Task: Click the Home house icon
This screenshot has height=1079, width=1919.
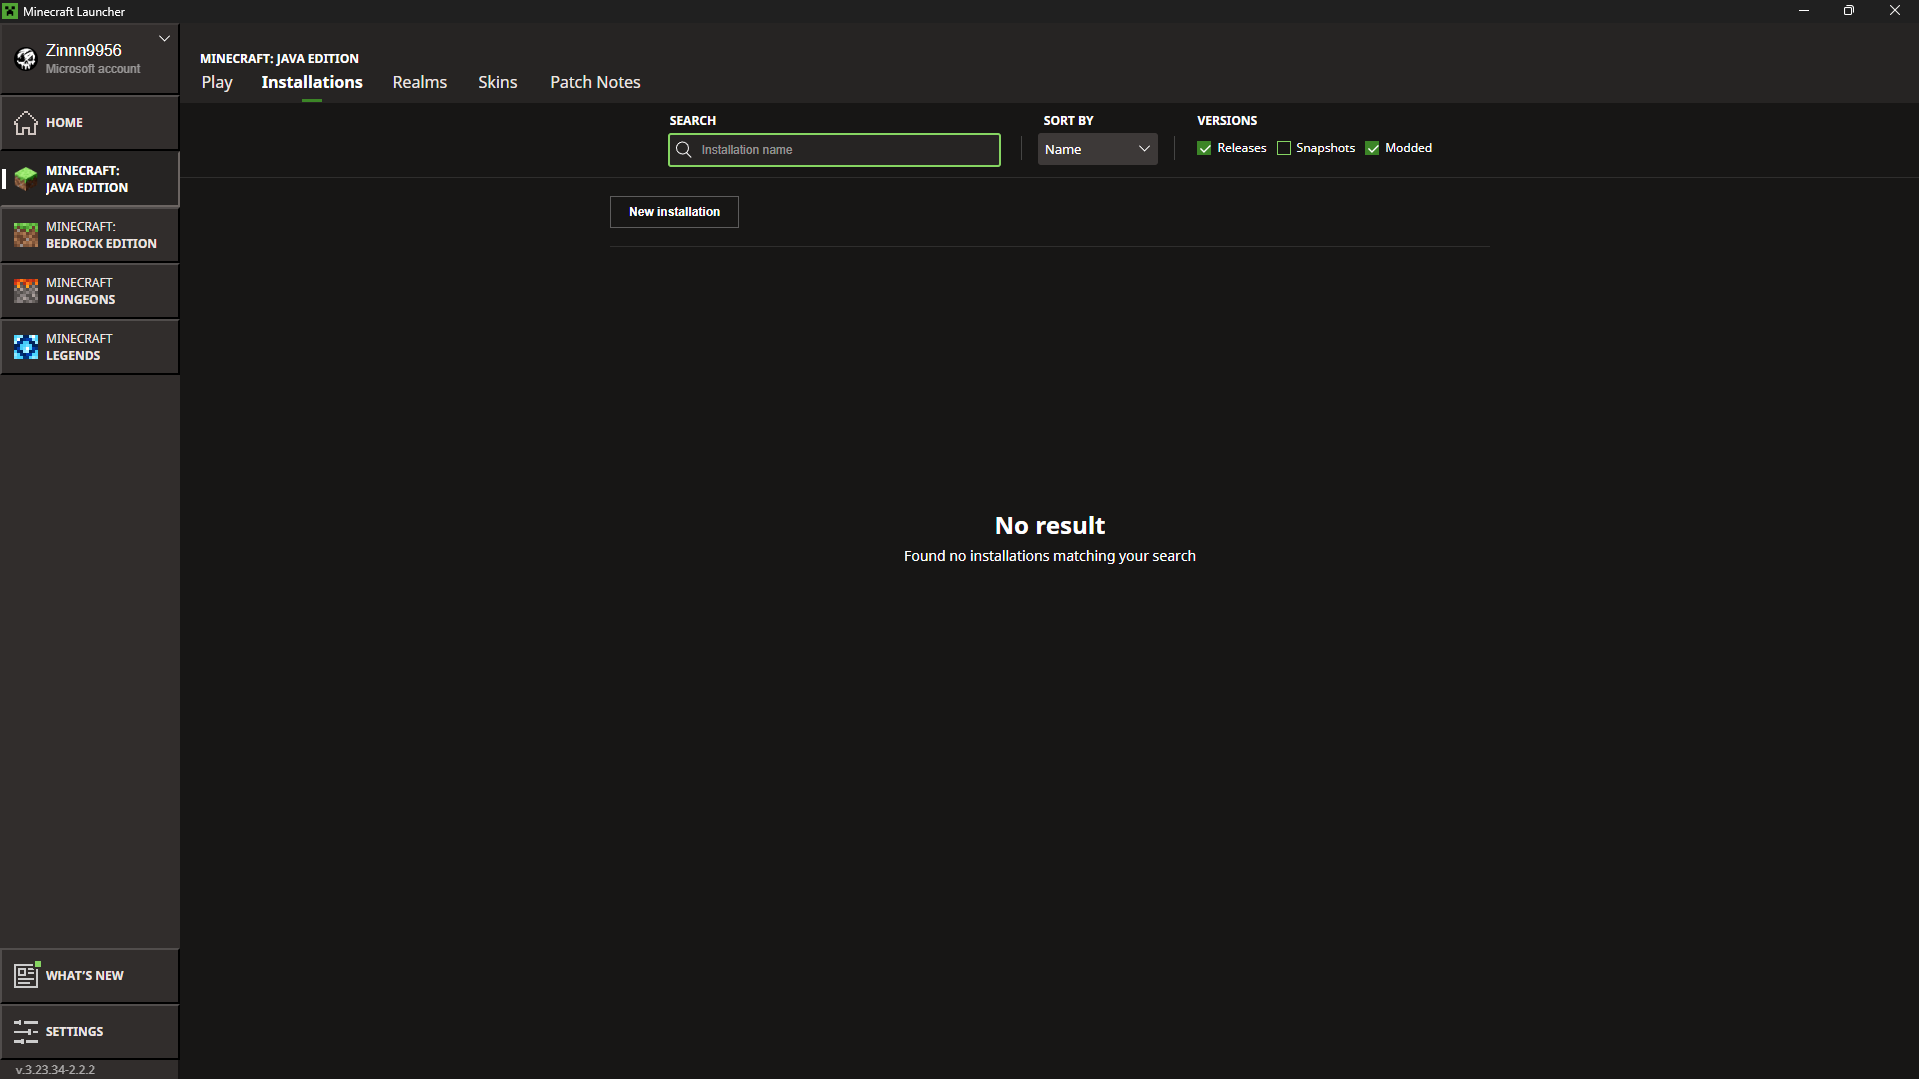Action: [x=26, y=122]
